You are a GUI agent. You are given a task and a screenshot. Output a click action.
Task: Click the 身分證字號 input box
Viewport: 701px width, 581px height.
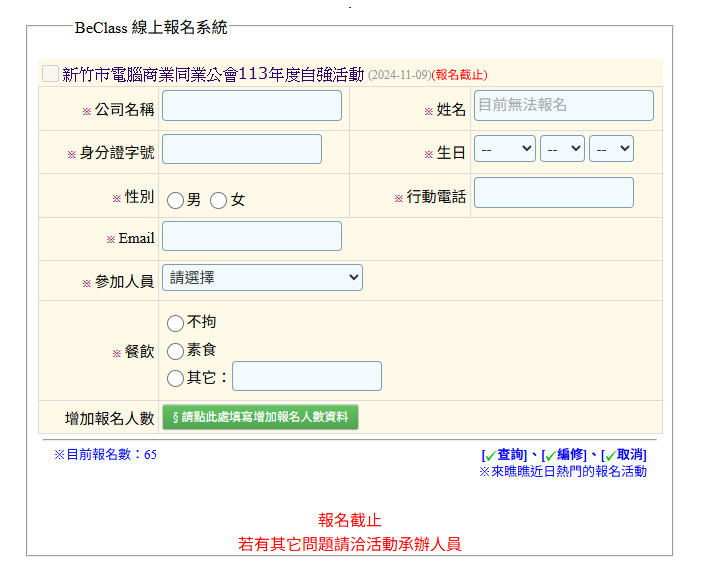[x=242, y=149]
